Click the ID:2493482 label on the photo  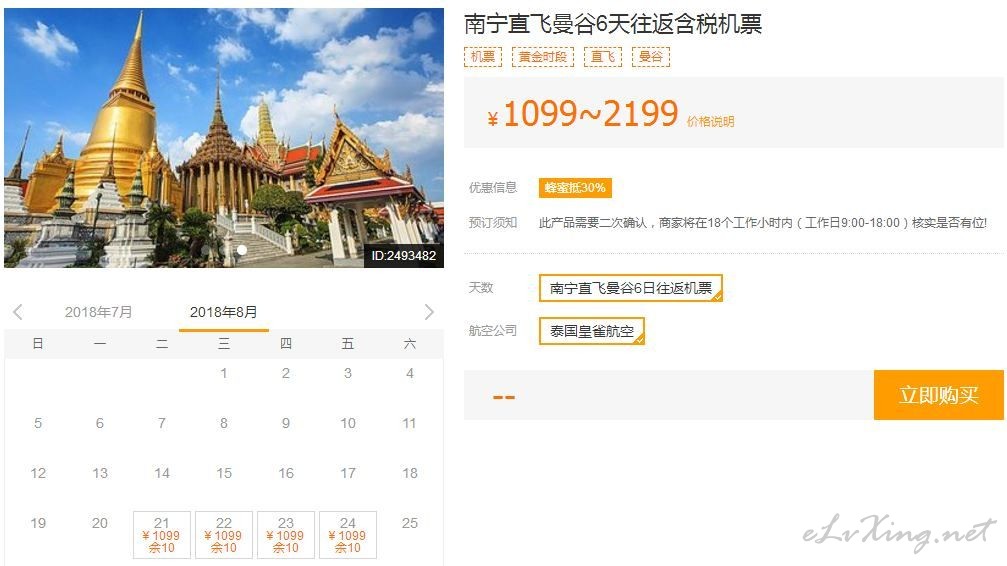403,256
